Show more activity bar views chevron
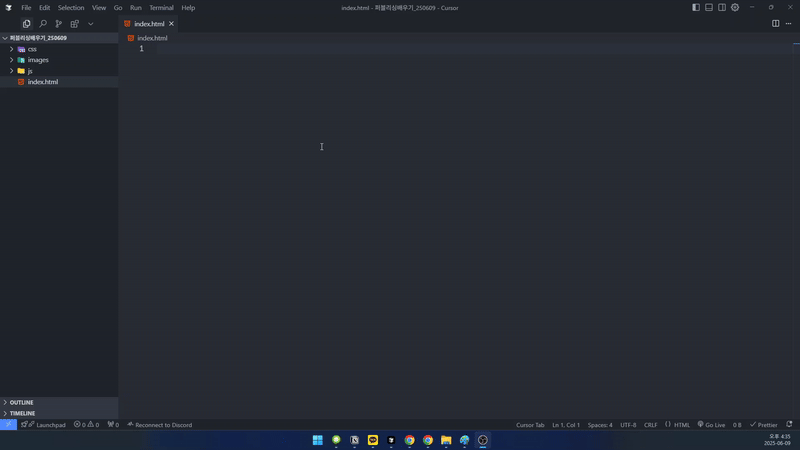Image resolution: width=800 pixels, height=450 pixels. tap(90, 24)
